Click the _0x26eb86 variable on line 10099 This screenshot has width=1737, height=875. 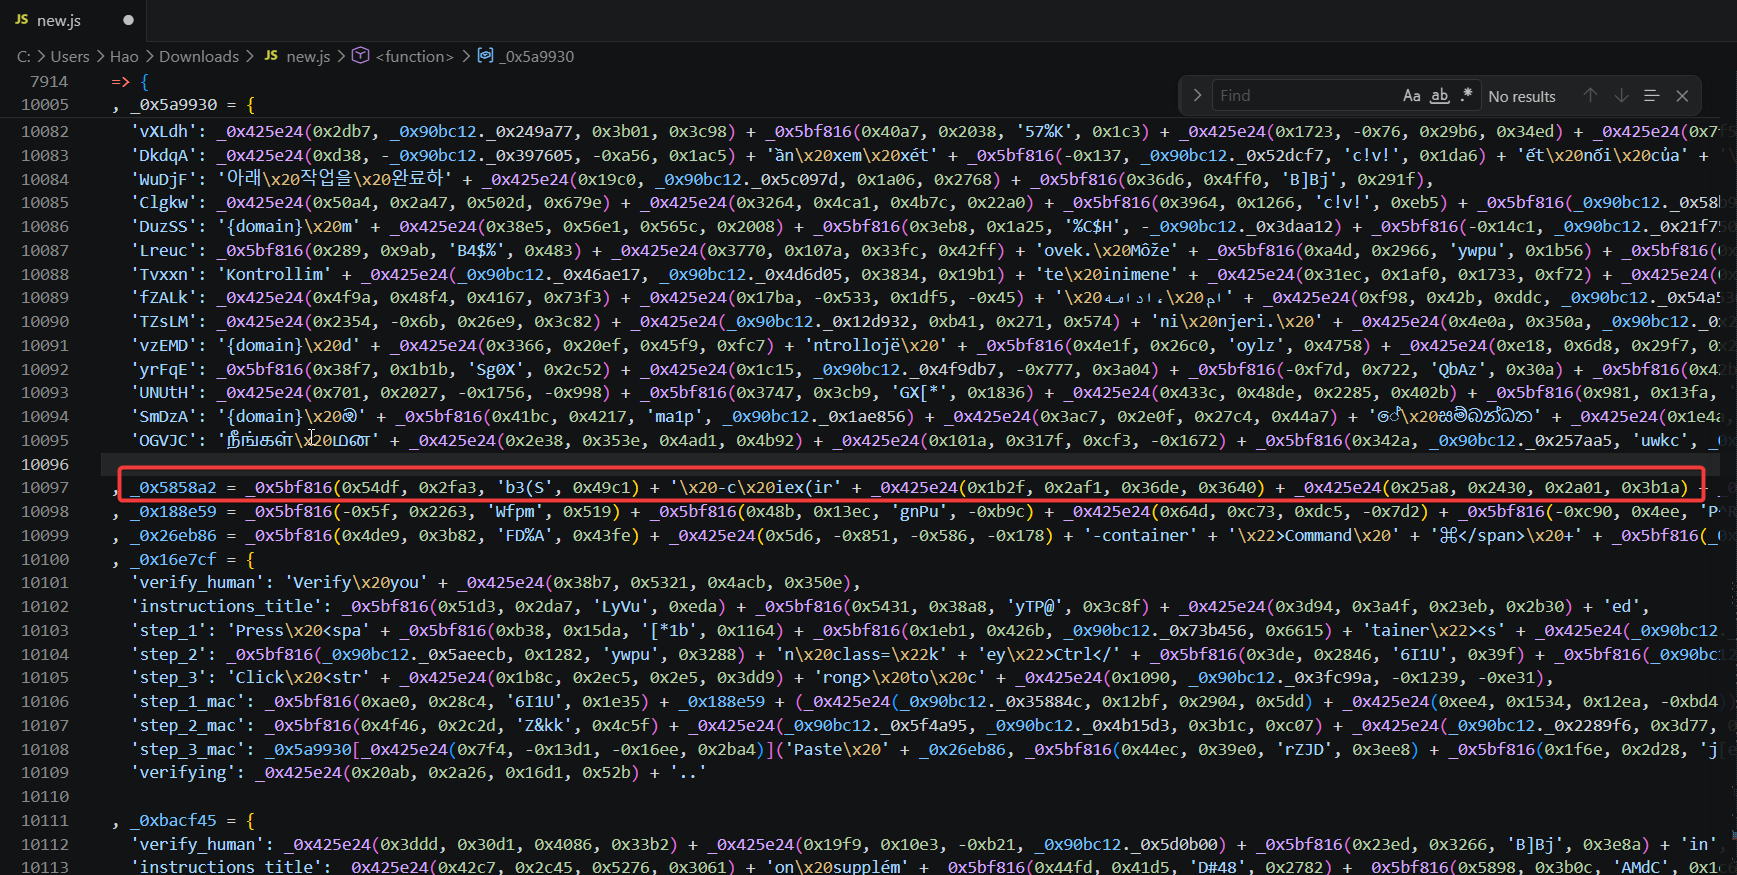[x=173, y=536]
